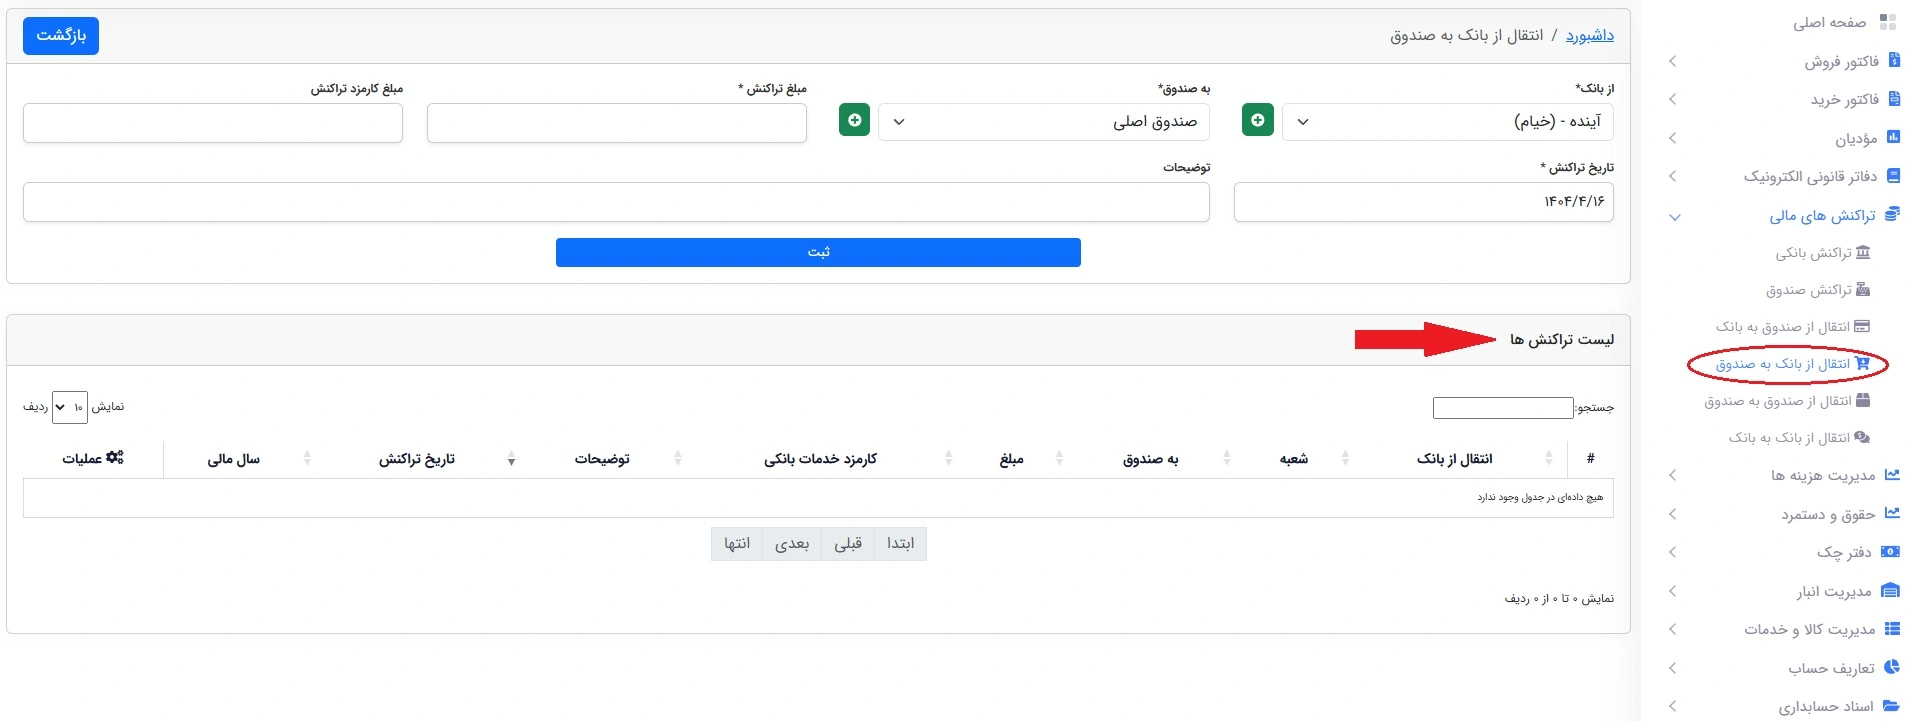Click the فاکتور فروش sidebar icon
The image size is (1915, 721).
click(1894, 61)
